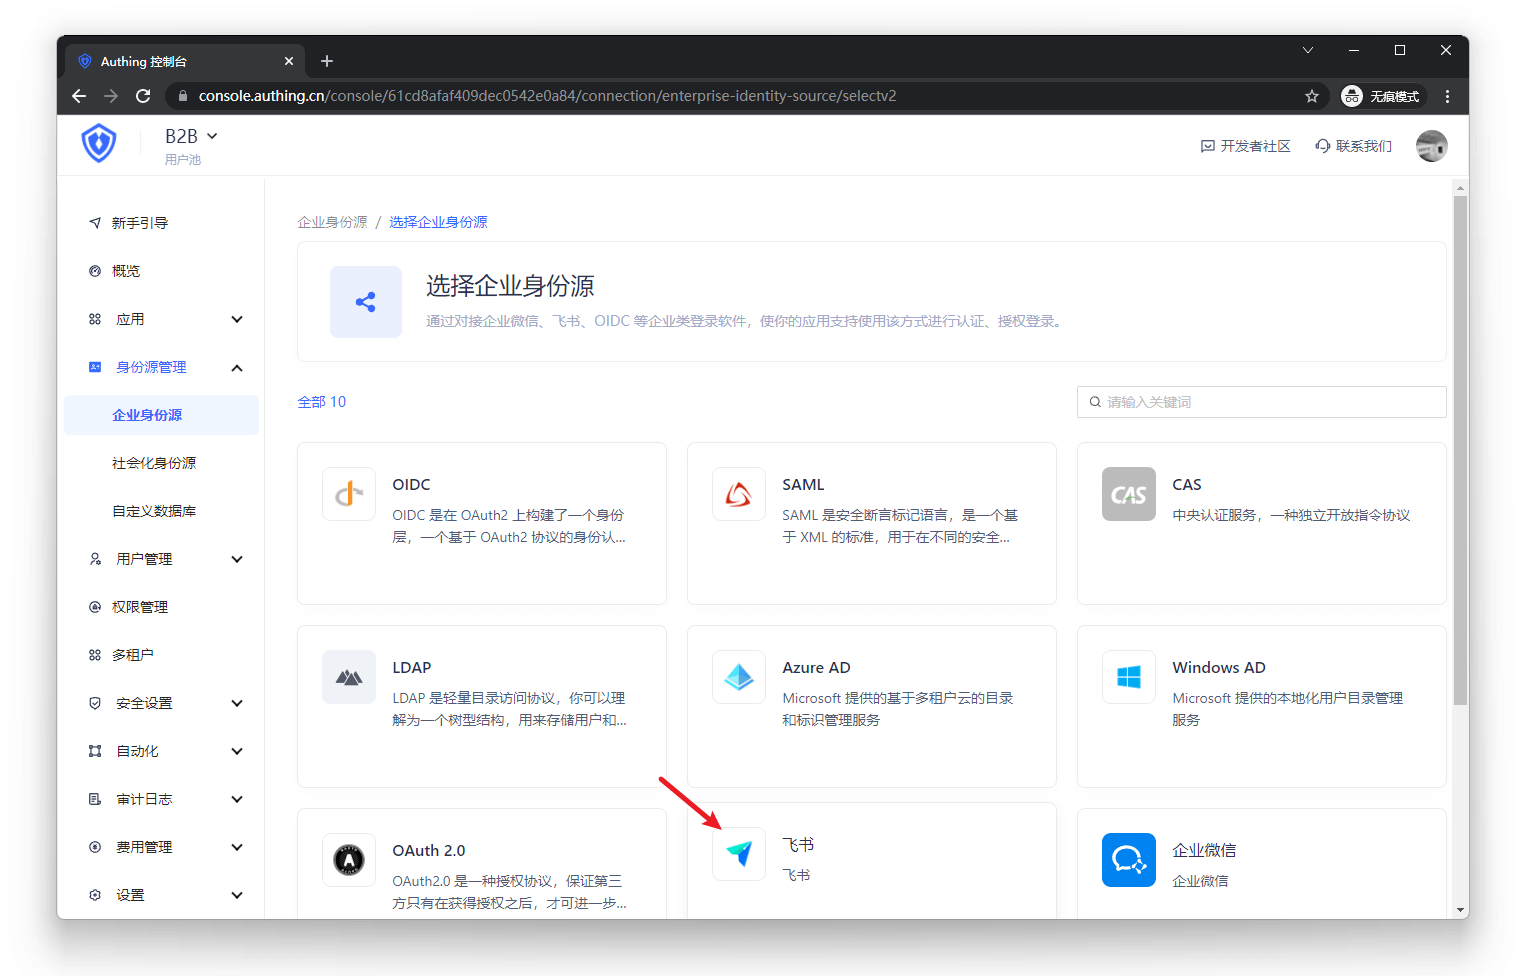This screenshot has height=976, width=1529.
Task: Open the Azure AD pyramid icon
Action: coord(738,677)
